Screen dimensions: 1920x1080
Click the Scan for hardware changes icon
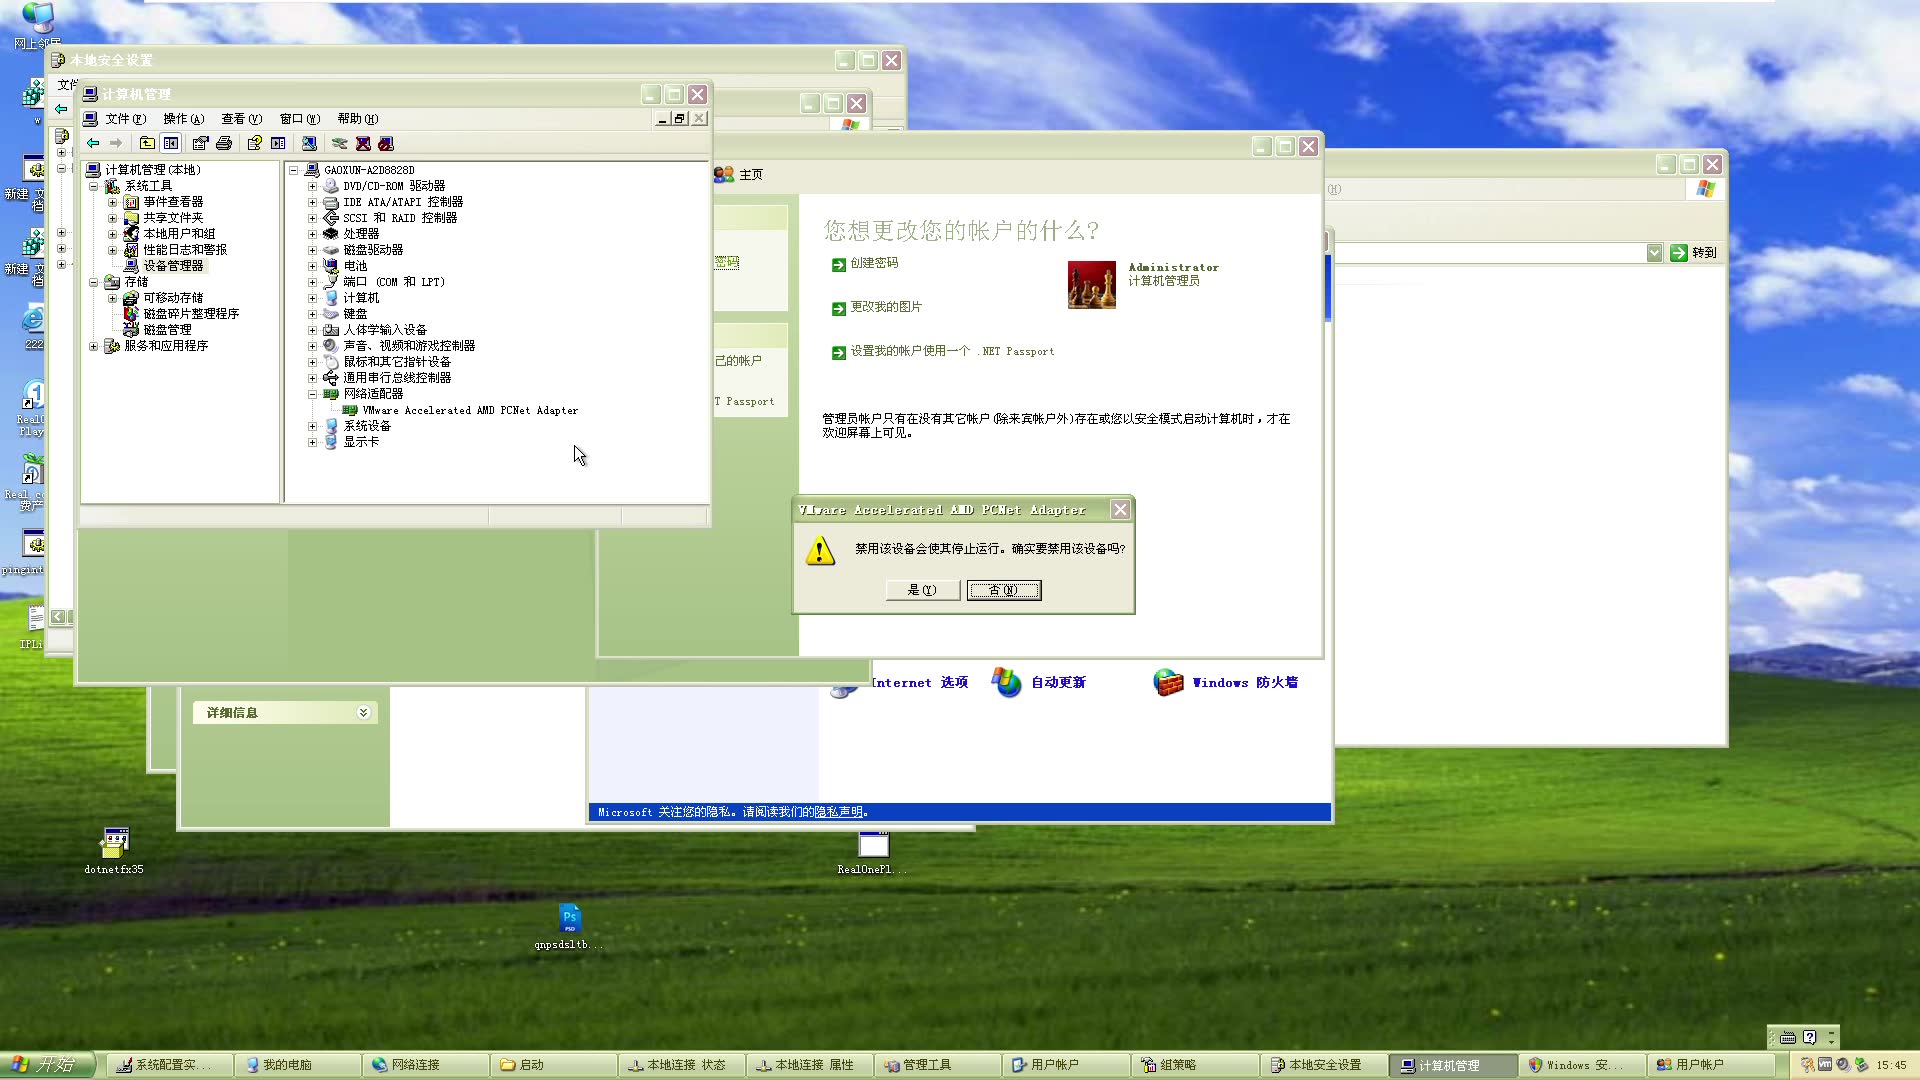click(x=309, y=144)
